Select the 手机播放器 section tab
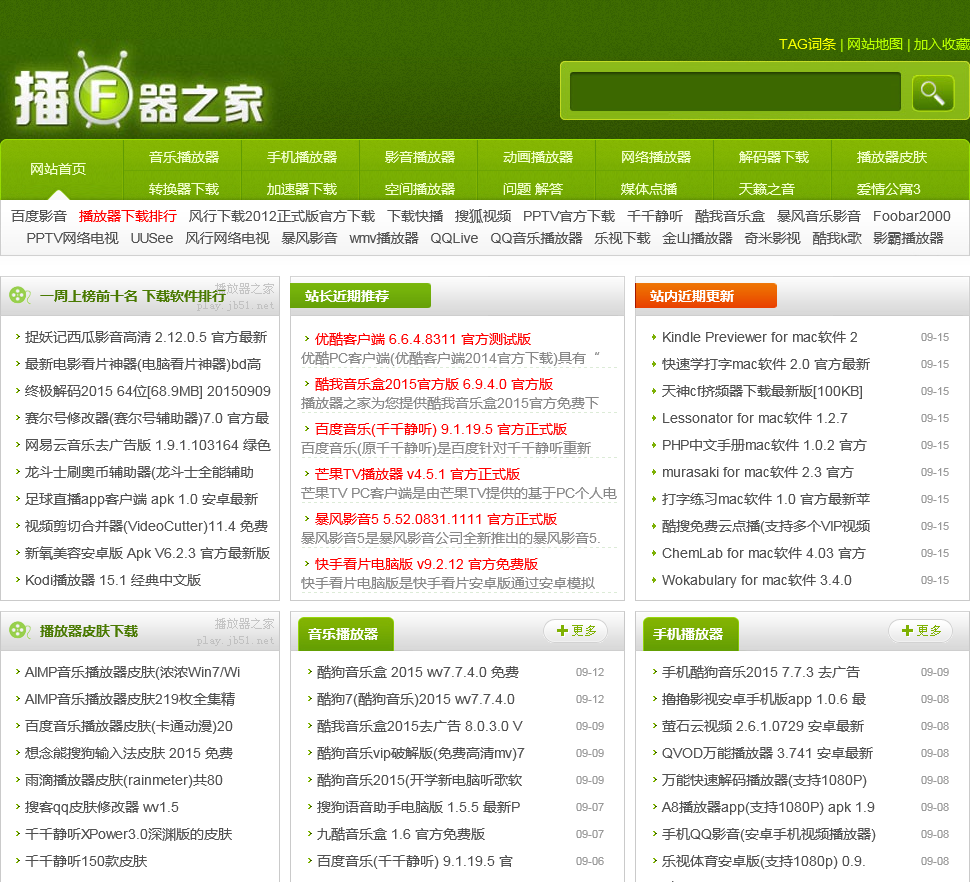Viewport: 970px width, 882px height. pos(690,634)
